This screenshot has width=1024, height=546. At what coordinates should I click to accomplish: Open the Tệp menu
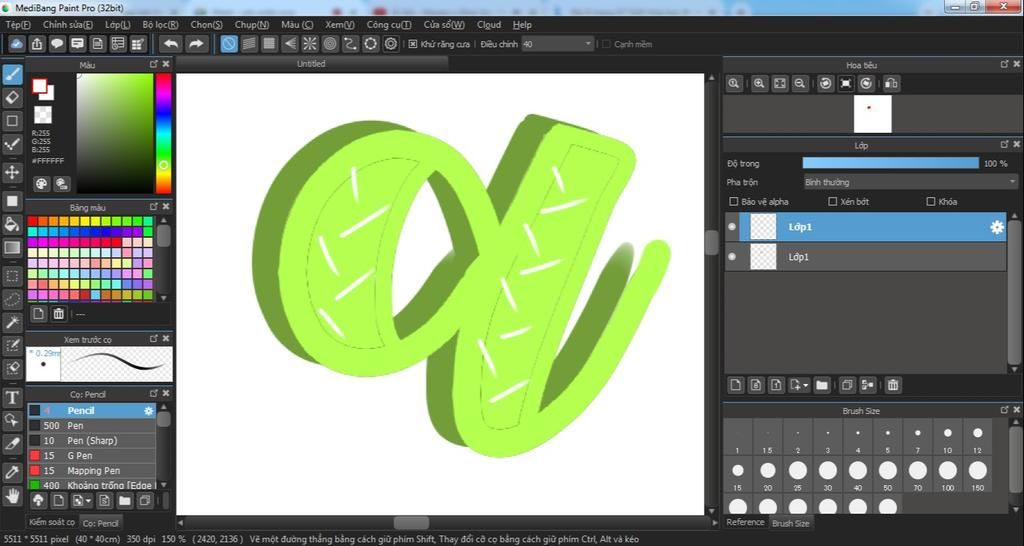coord(18,25)
